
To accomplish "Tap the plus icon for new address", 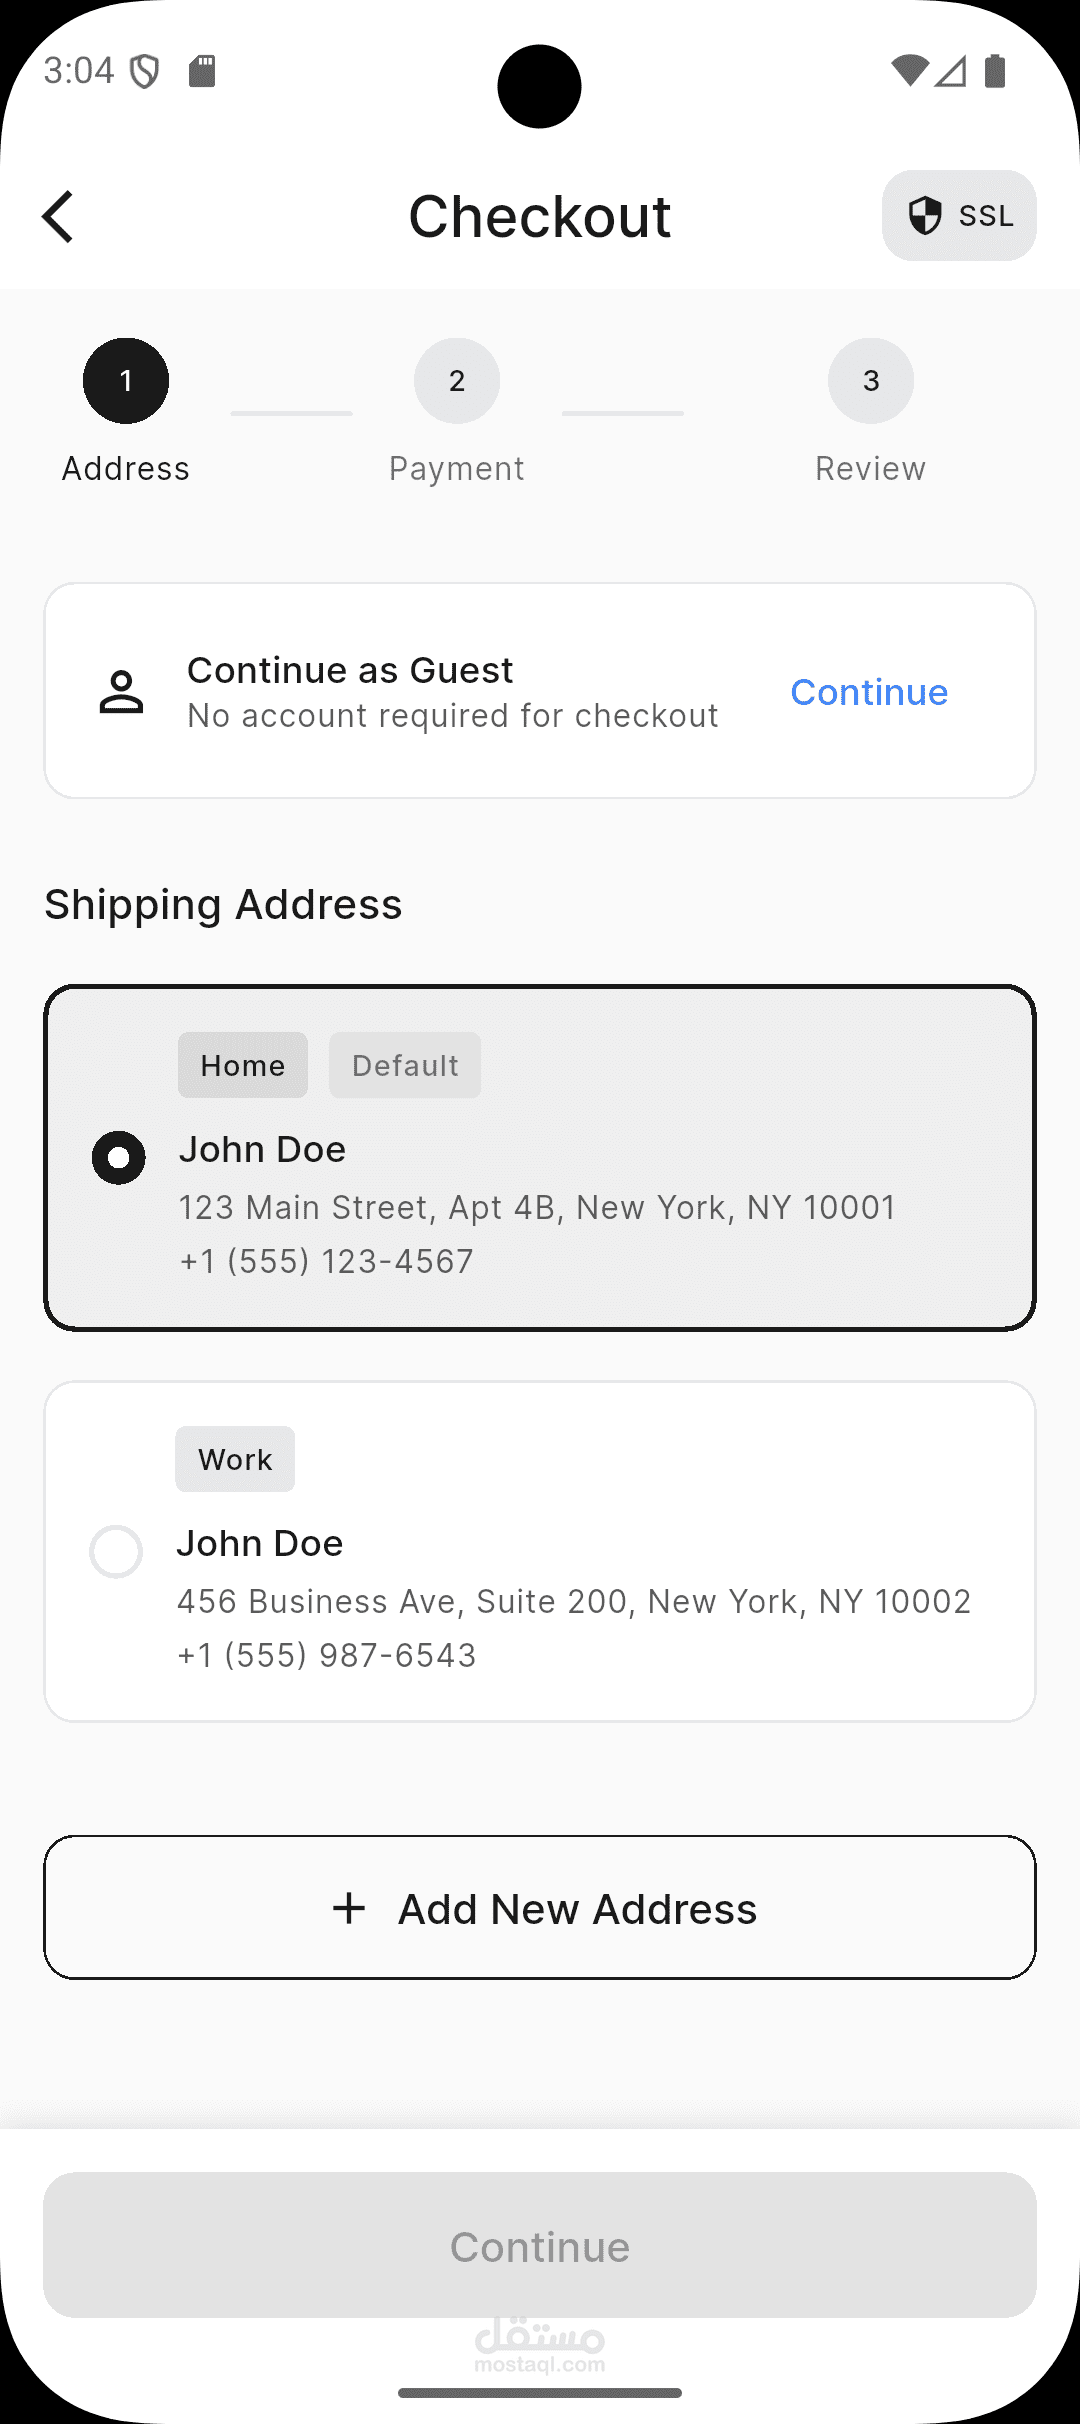I will (349, 1908).
